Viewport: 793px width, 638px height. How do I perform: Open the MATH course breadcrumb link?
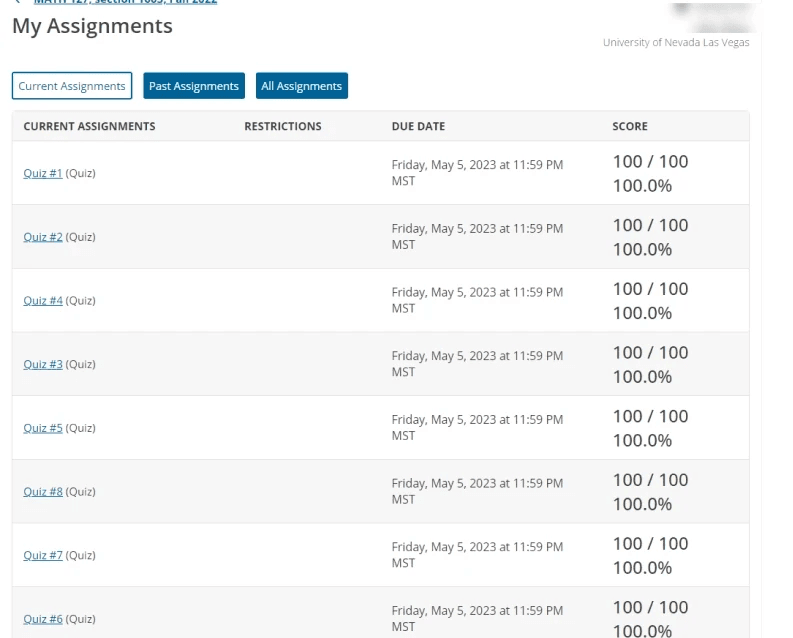coord(125,2)
